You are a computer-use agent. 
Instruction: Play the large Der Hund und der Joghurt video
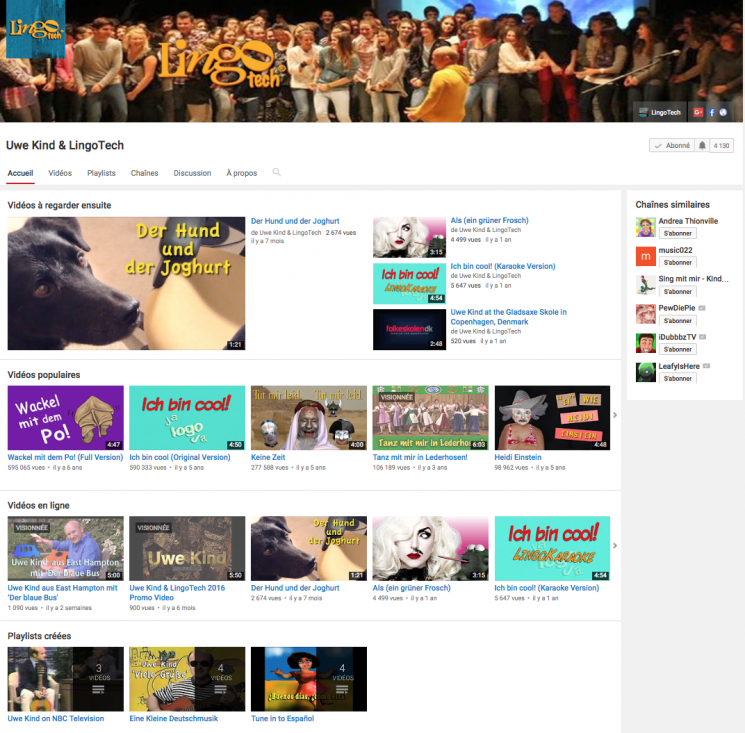(126, 284)
